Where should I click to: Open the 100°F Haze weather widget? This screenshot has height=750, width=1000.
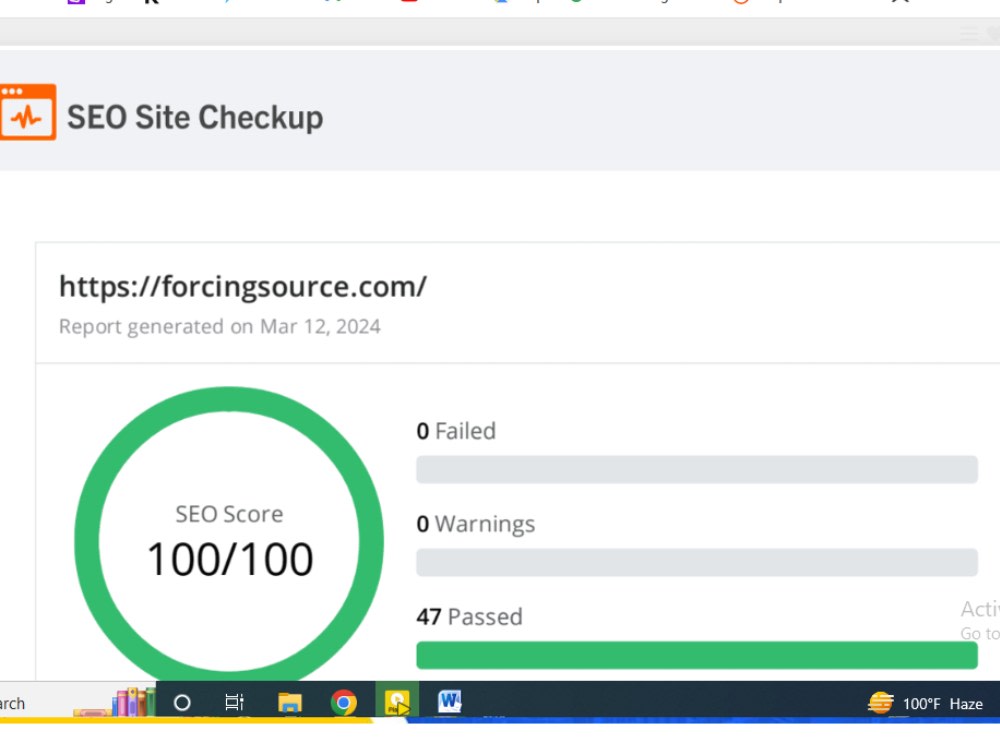pyautogui.click(x=925, y=703)
